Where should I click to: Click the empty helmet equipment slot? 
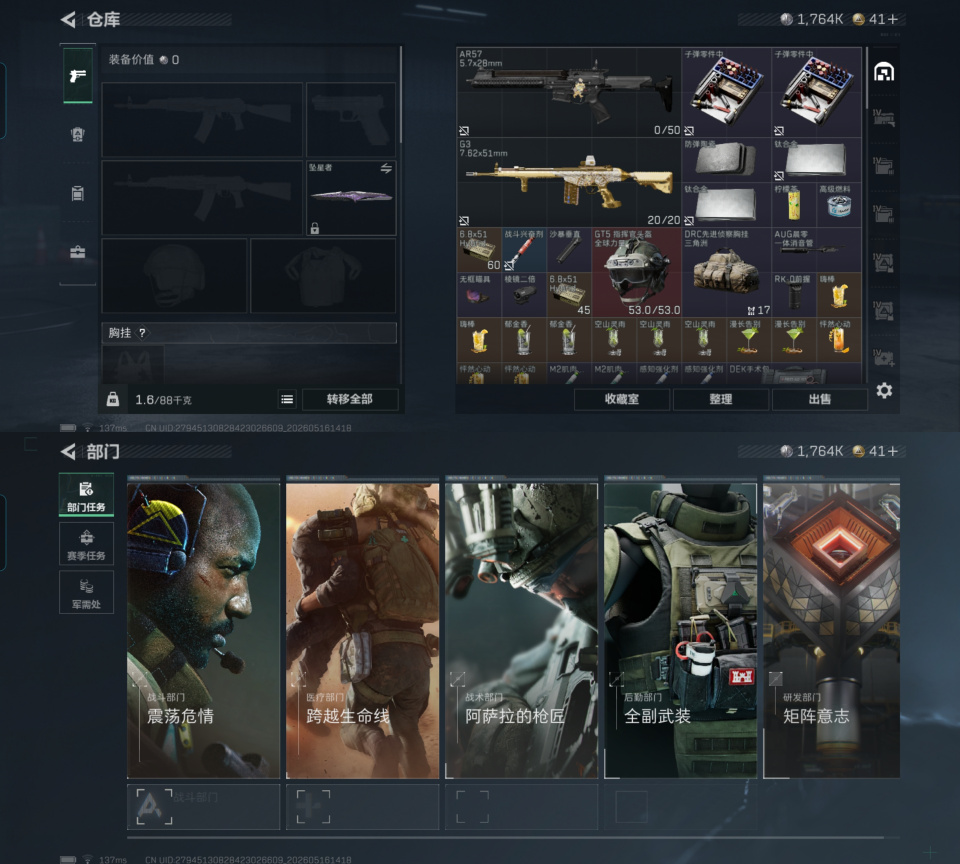point(174,276)
